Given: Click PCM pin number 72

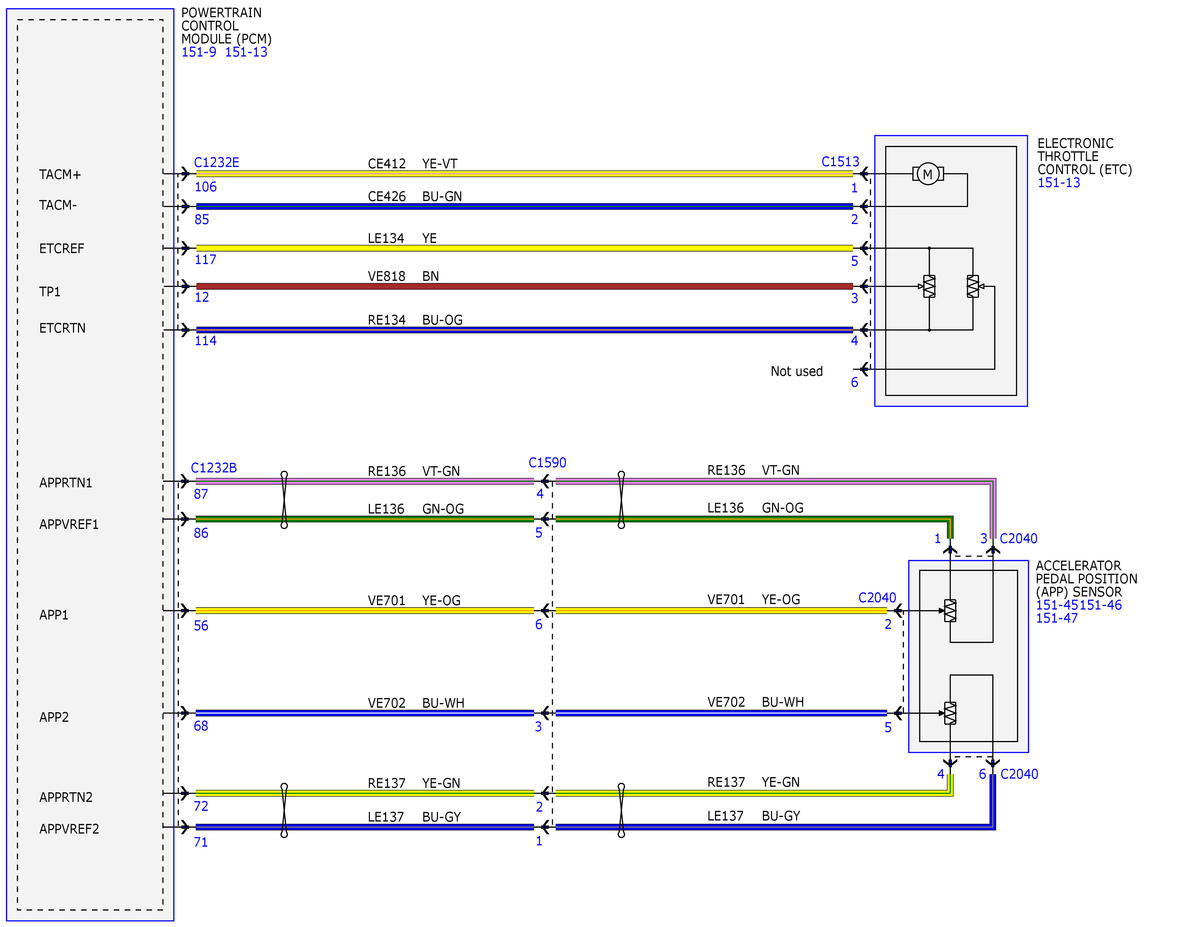Looking at the screenshot, I should point(201,806).
